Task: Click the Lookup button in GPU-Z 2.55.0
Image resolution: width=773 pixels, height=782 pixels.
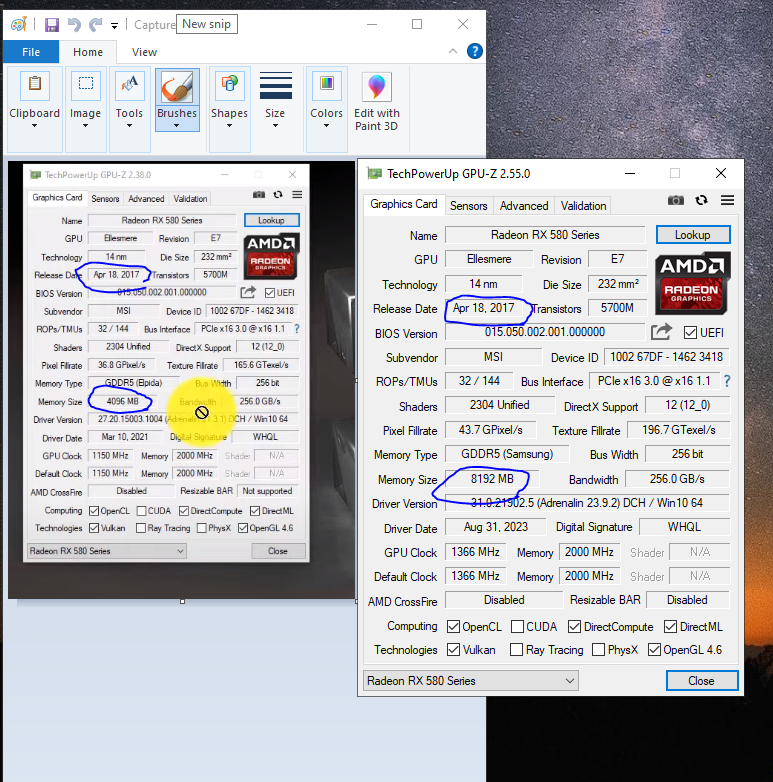Action: pyautogui.click(x=693, y=235)
